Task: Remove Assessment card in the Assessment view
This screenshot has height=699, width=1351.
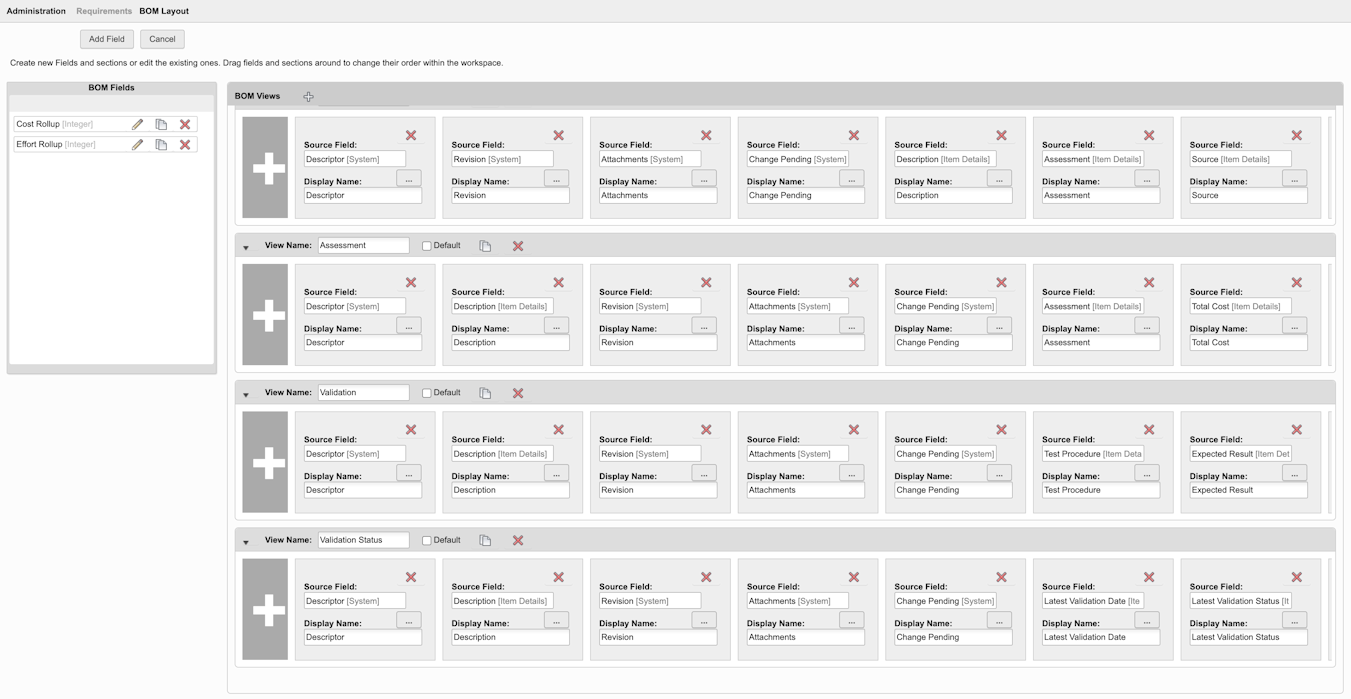Action: click(x=1149, y=283)
